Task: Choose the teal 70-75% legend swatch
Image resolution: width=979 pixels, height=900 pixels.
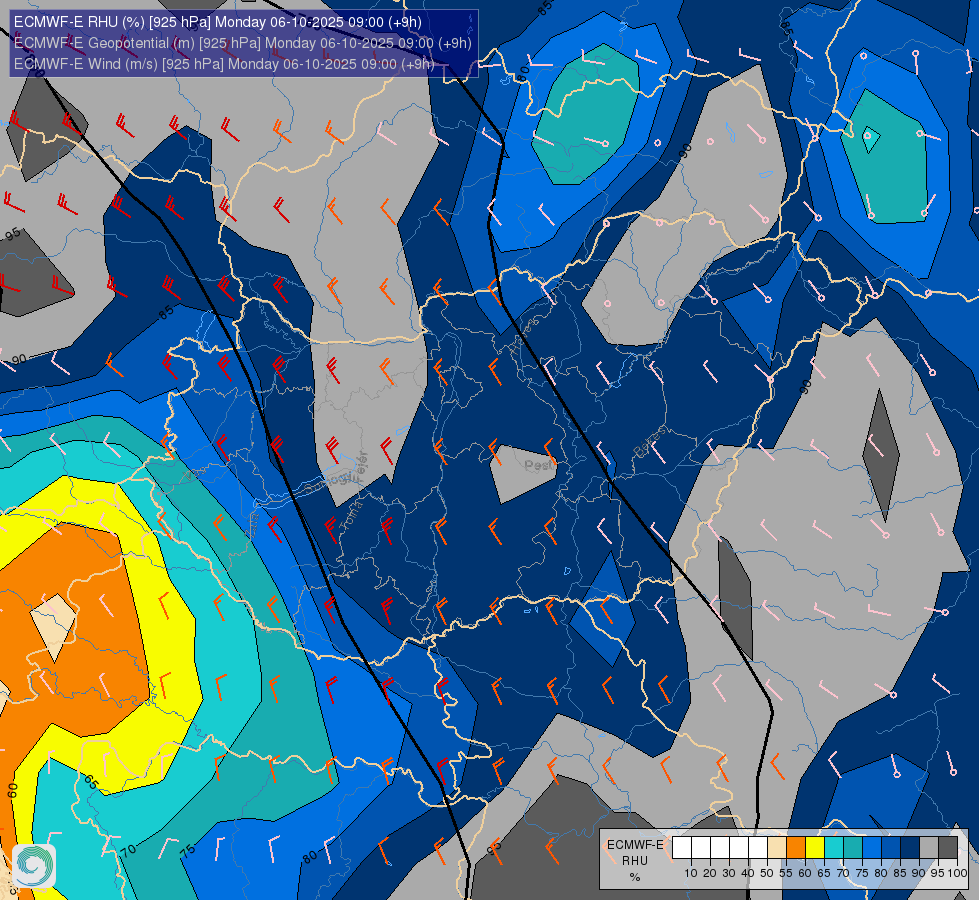Action: tap(853, 848)
